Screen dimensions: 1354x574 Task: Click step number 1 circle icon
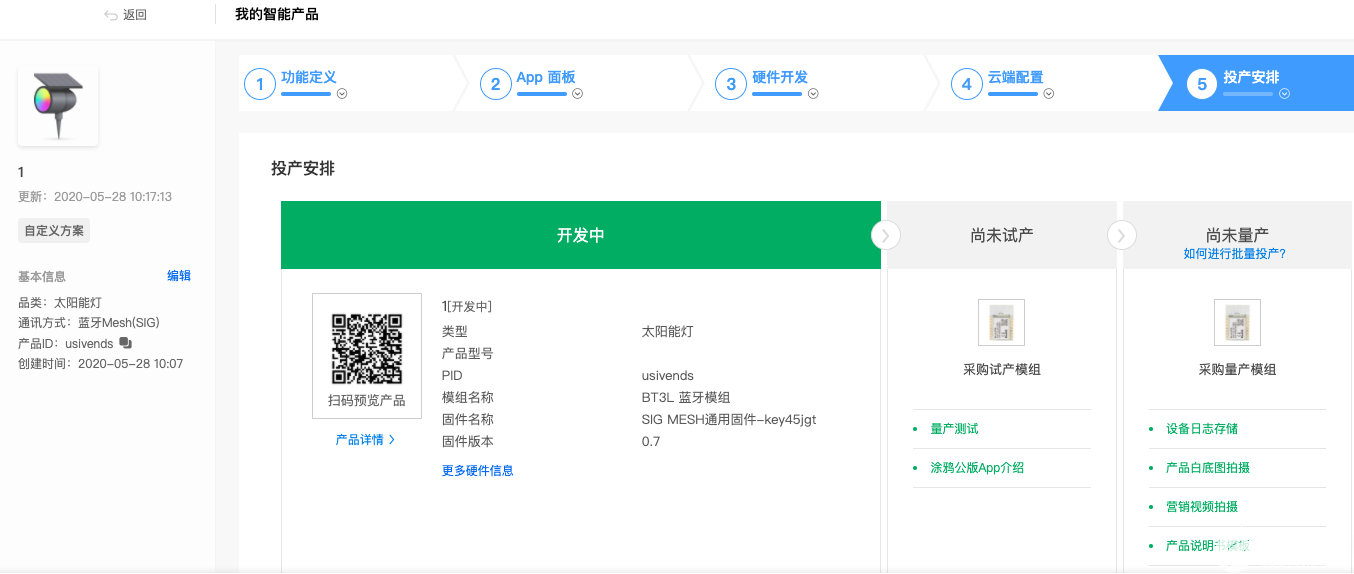point(260,84)
